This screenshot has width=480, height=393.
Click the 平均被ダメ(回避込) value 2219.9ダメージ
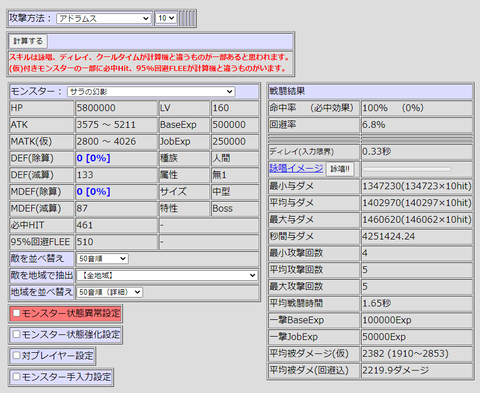coord(396,370)
